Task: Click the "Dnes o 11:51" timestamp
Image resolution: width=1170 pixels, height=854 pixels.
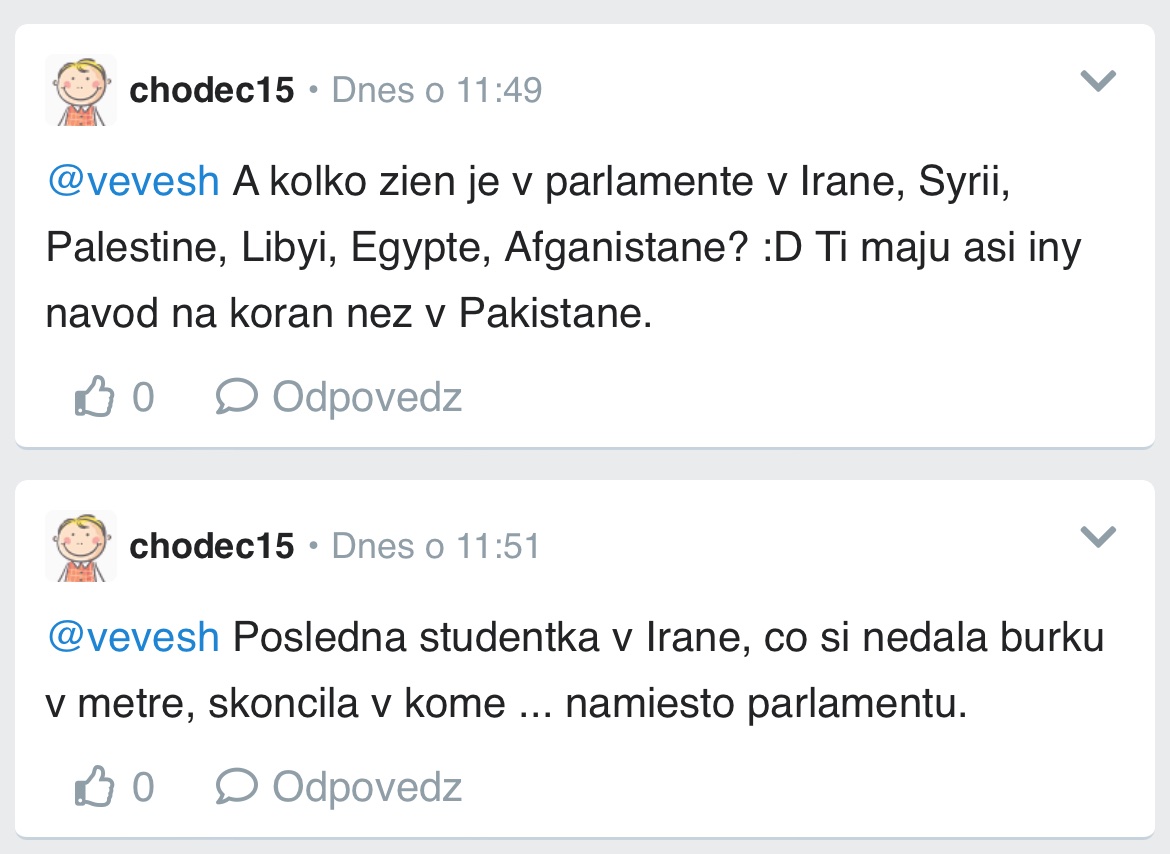Action: pyautogui.click(x=436, y=546)
